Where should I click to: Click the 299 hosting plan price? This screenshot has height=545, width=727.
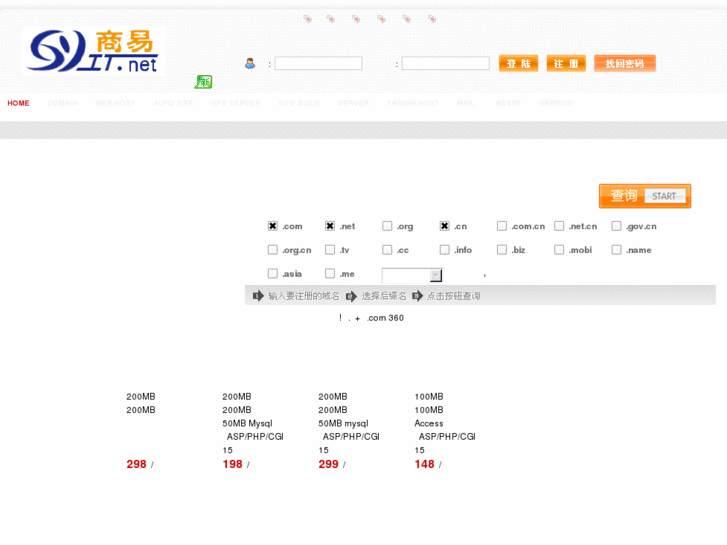pyautogui.click(x=328, y=464)
